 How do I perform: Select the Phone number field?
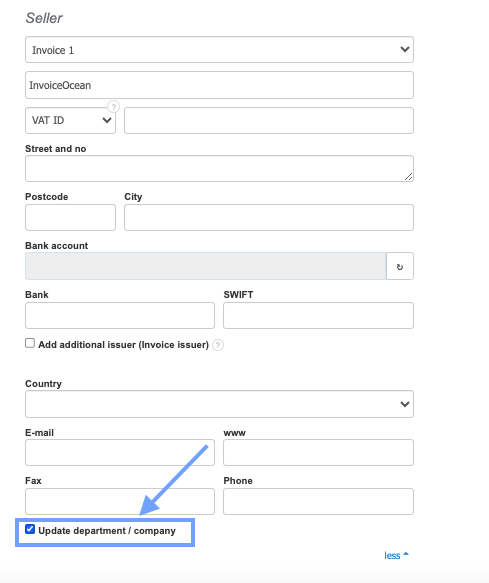pyautogui.click(x=318, y=502)
